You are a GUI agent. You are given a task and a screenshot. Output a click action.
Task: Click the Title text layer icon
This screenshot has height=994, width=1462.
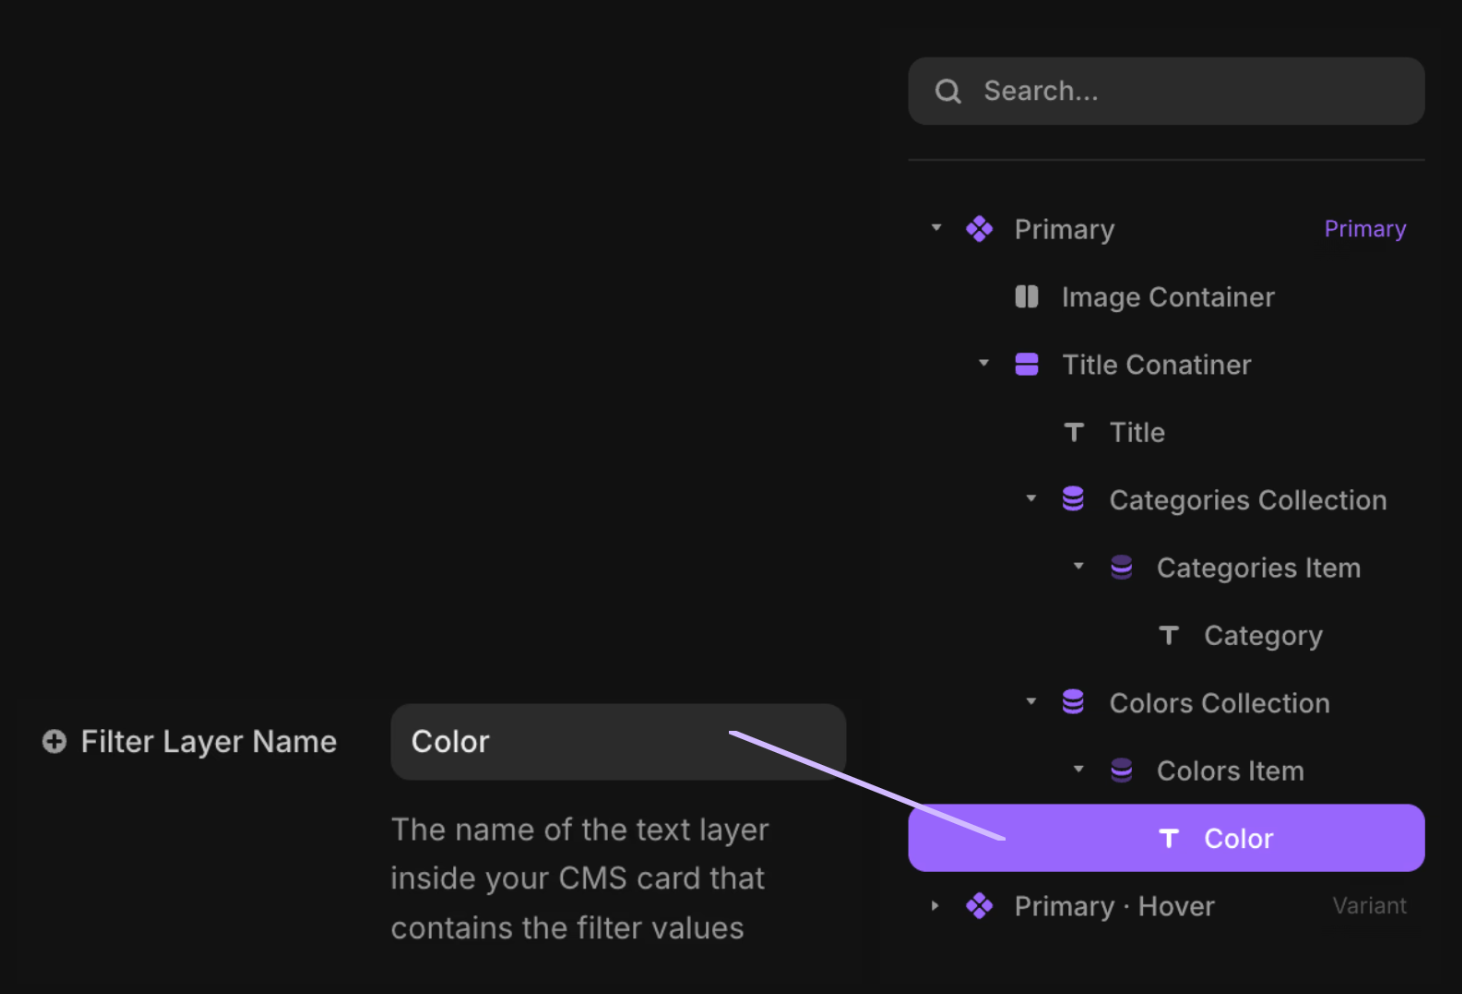coord(1074,432)
